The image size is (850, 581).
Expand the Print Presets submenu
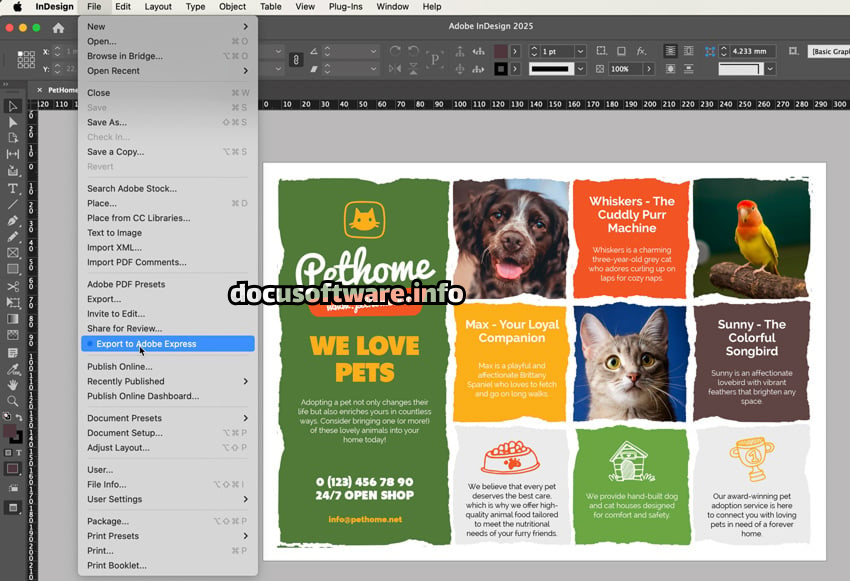point(168,536)
